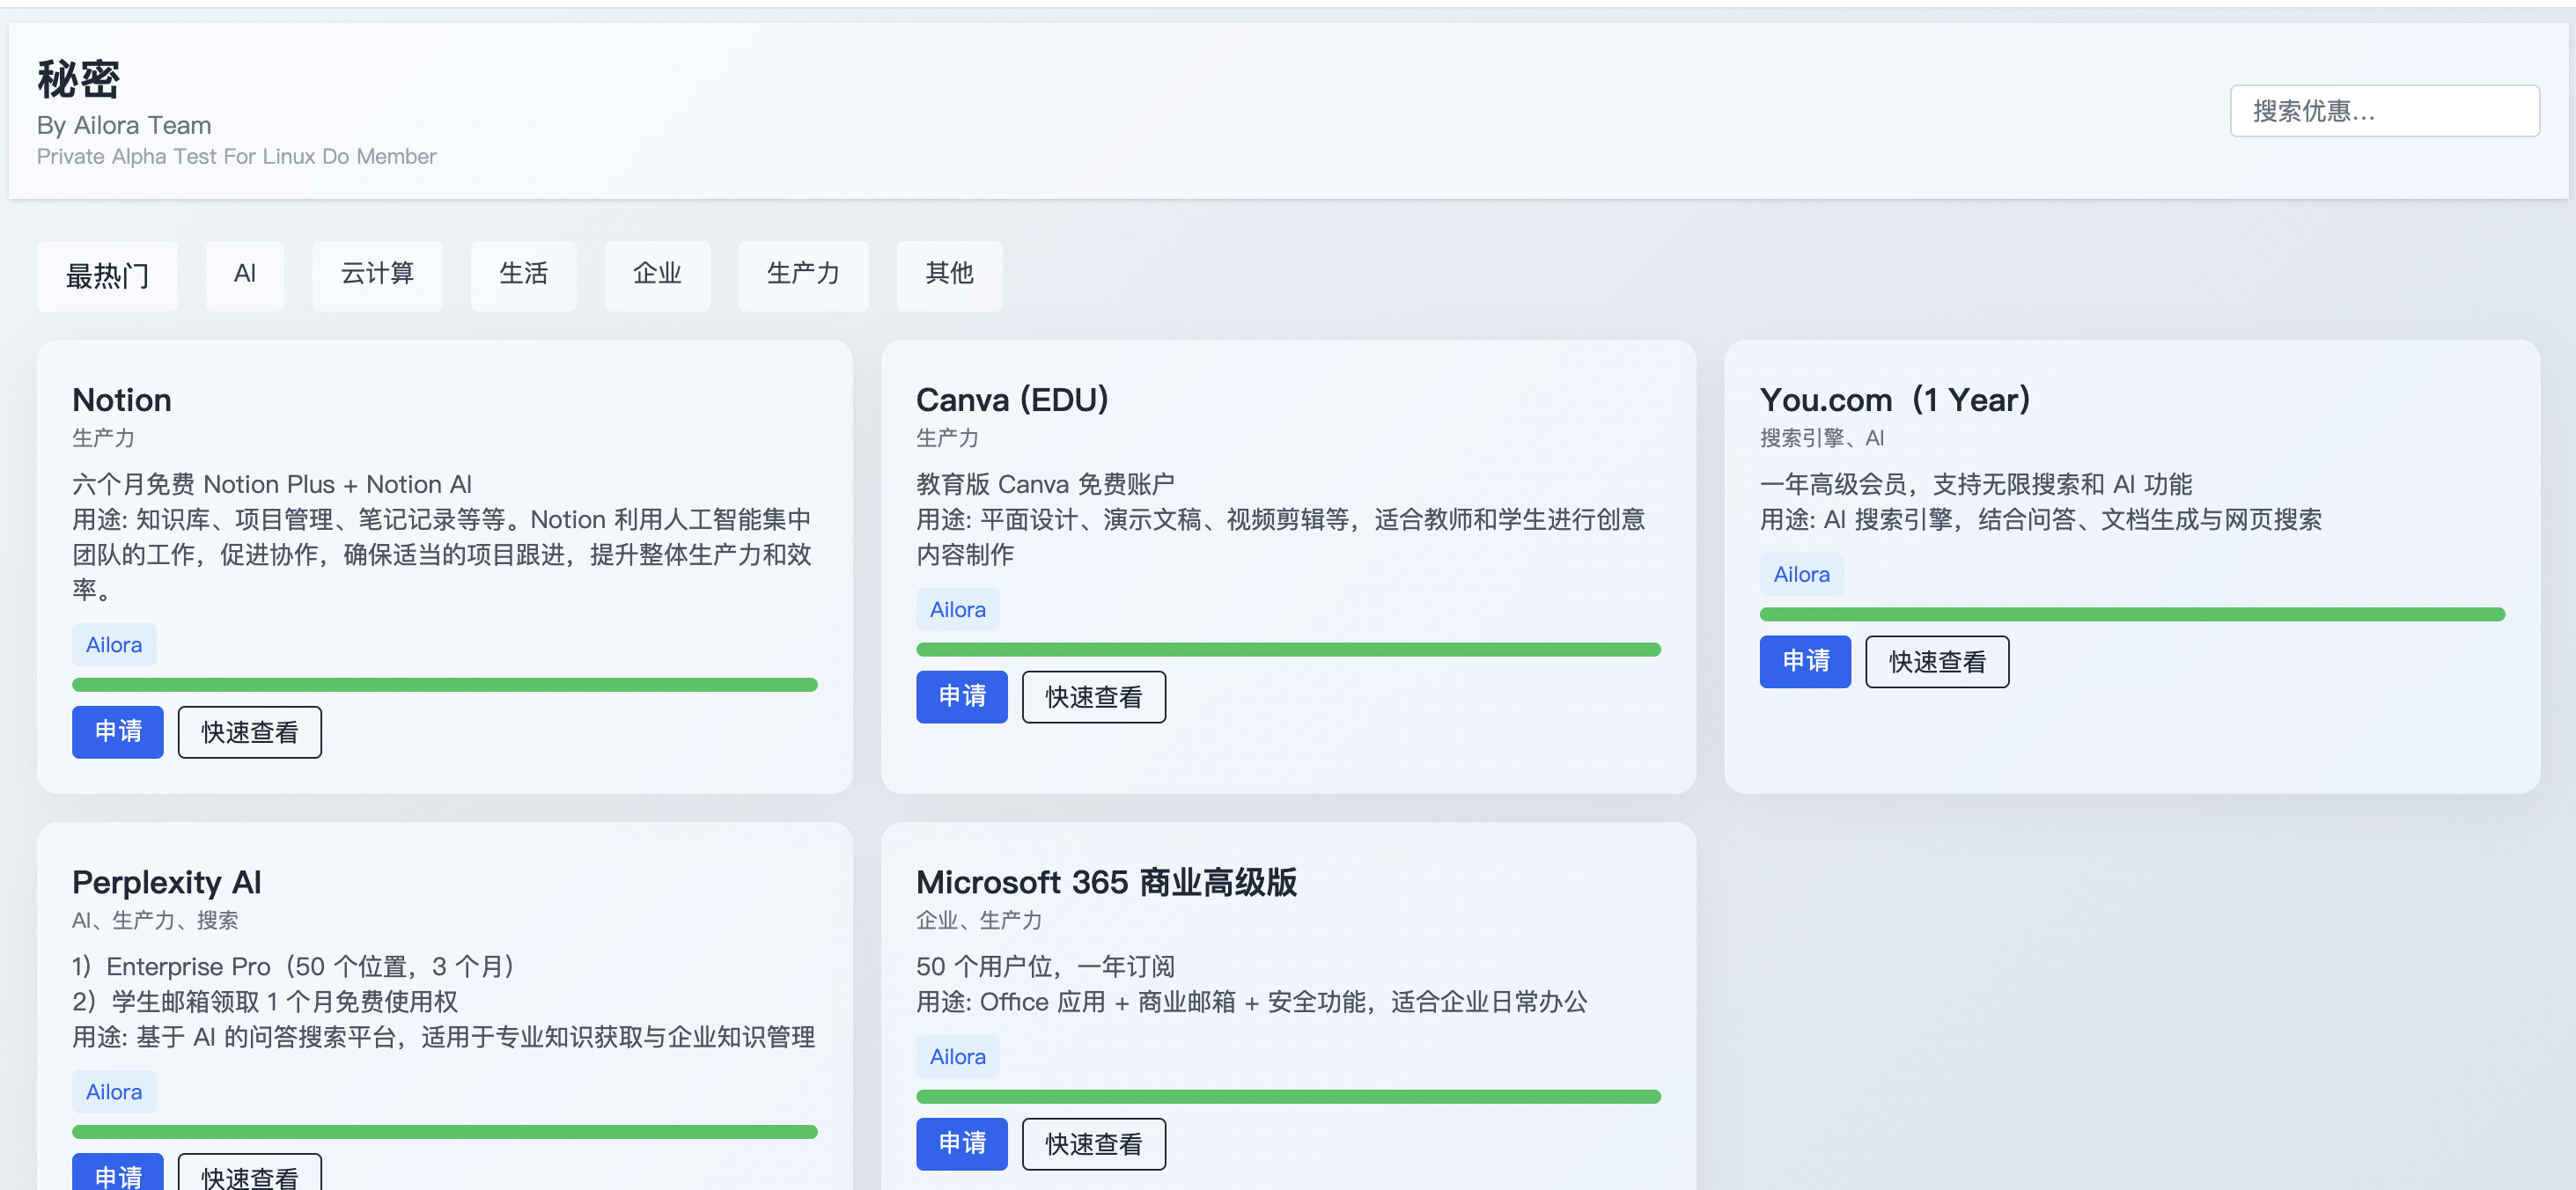This screenshot has width=2576, height=1190.
Task: Click the By Ailora Team subtitle
Action: (124, 125)
